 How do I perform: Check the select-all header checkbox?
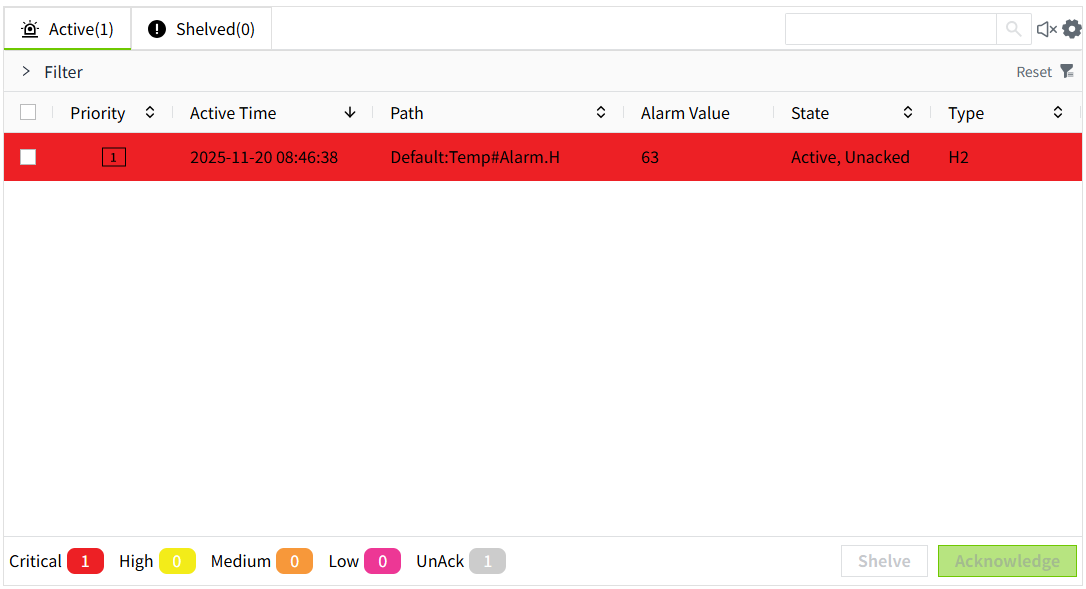(x=28, y=113)
